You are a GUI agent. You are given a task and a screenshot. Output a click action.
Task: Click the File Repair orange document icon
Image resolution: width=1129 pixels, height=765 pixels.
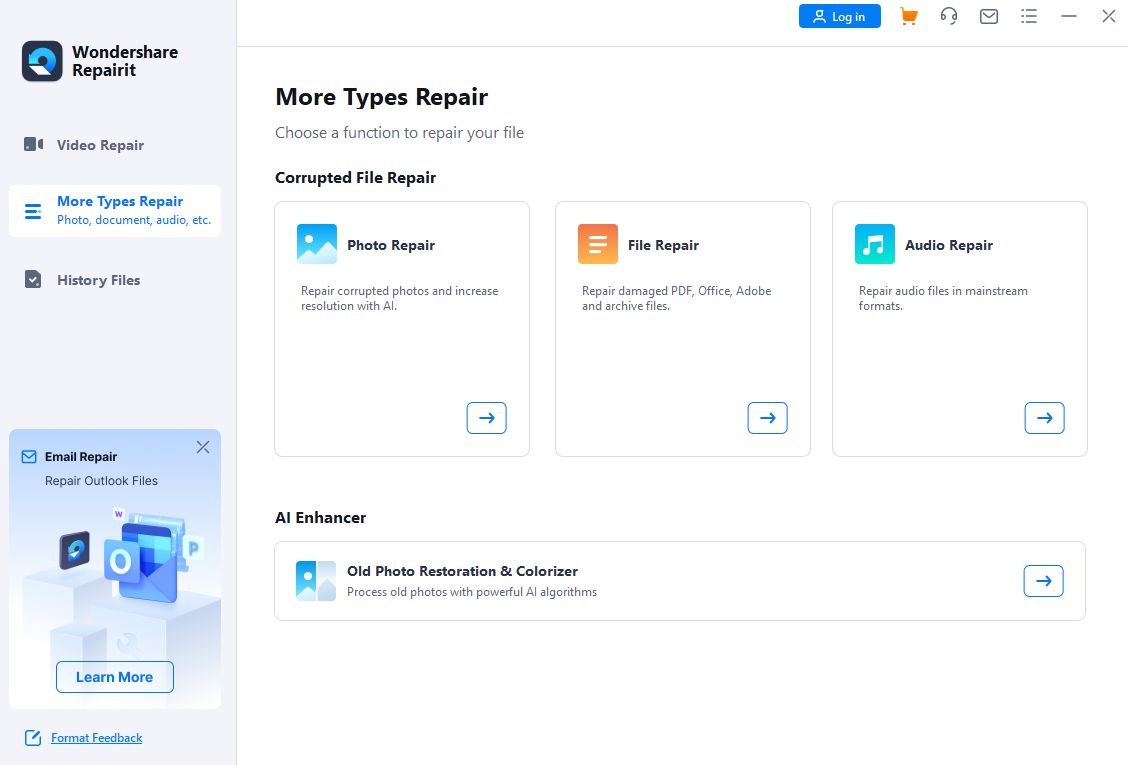click(x=598, y=244)
